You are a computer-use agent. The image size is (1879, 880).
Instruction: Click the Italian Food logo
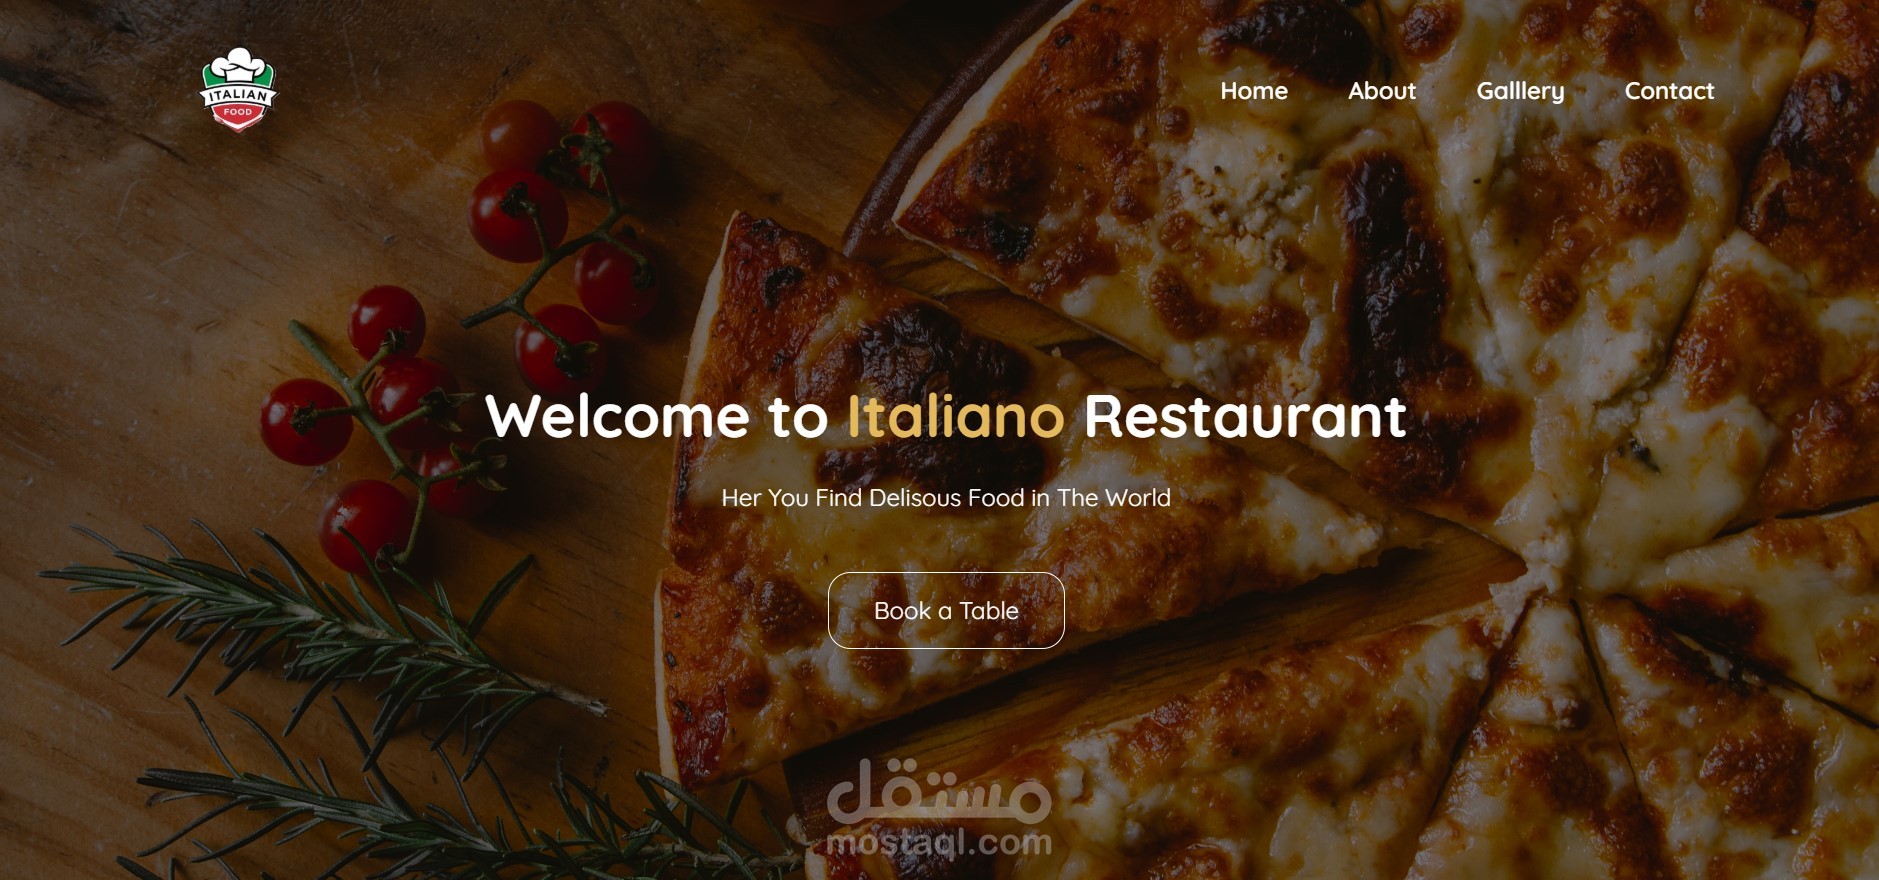point(238,90)
